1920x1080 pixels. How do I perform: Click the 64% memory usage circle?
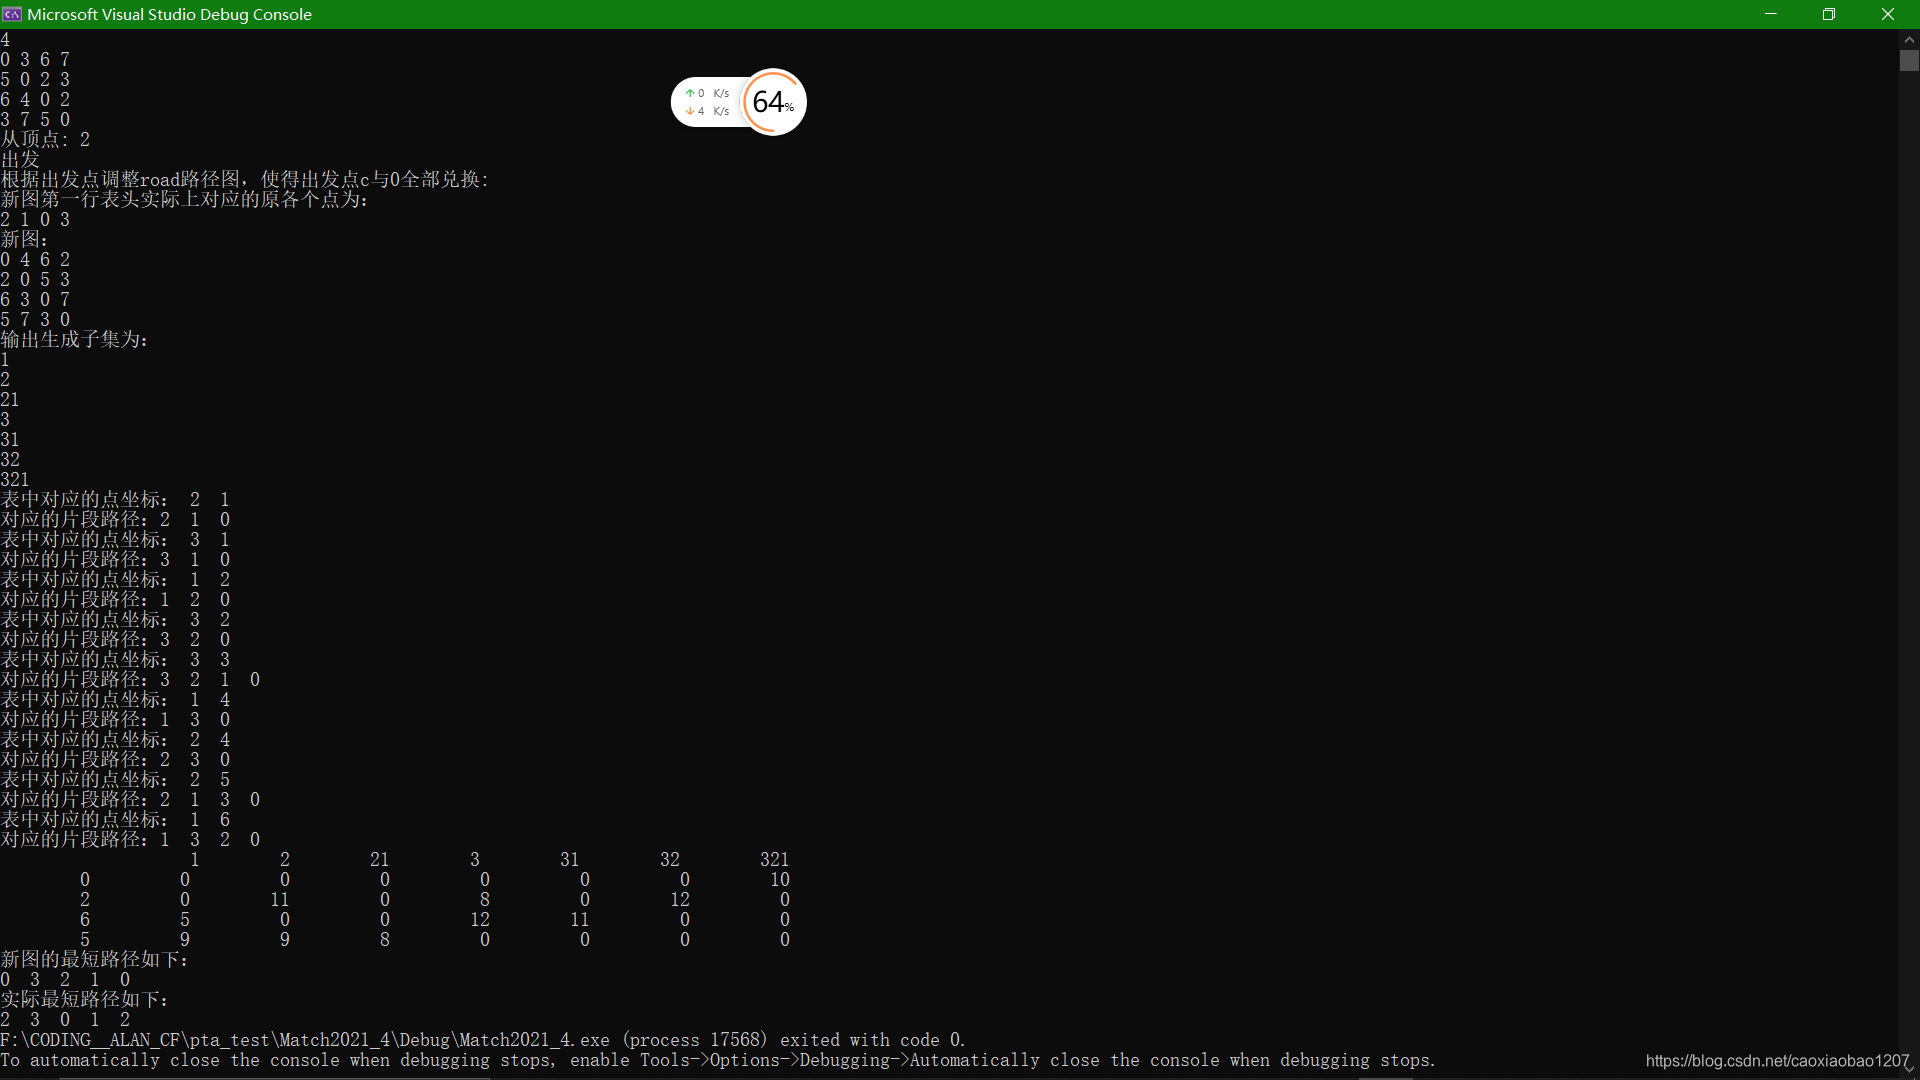coord(773,102)
